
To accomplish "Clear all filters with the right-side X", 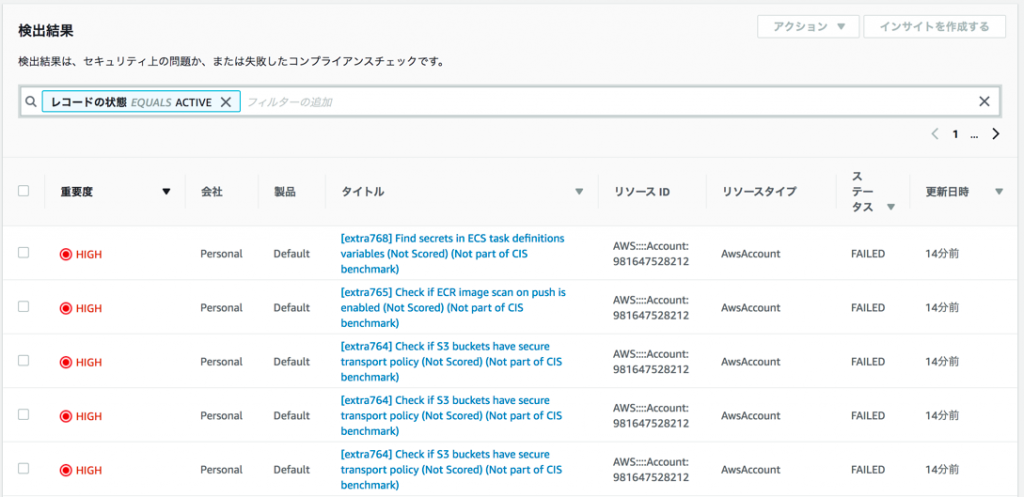I will (x=984, y=101).
